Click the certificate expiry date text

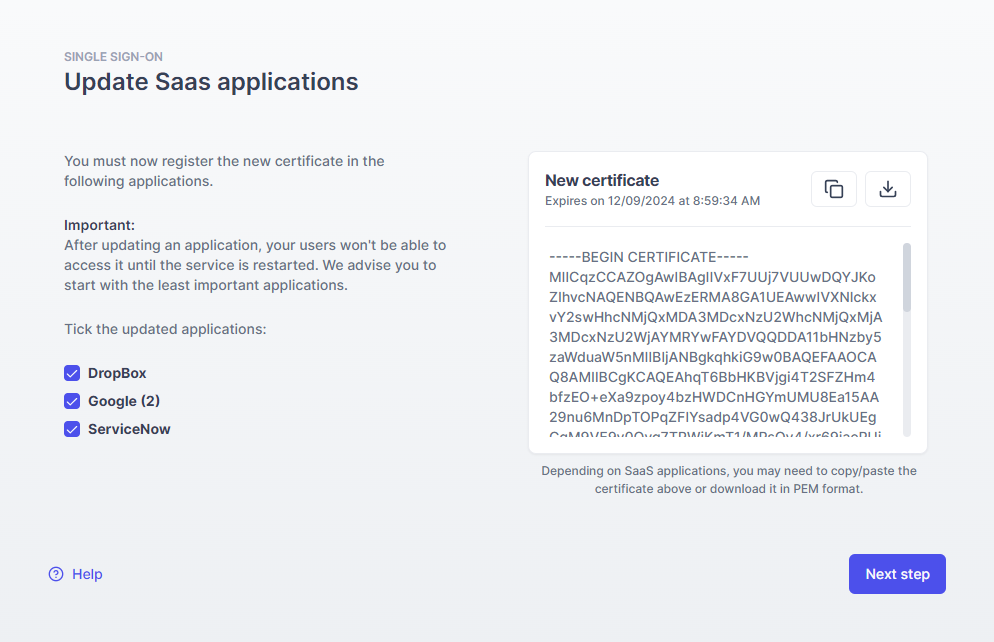652,201
